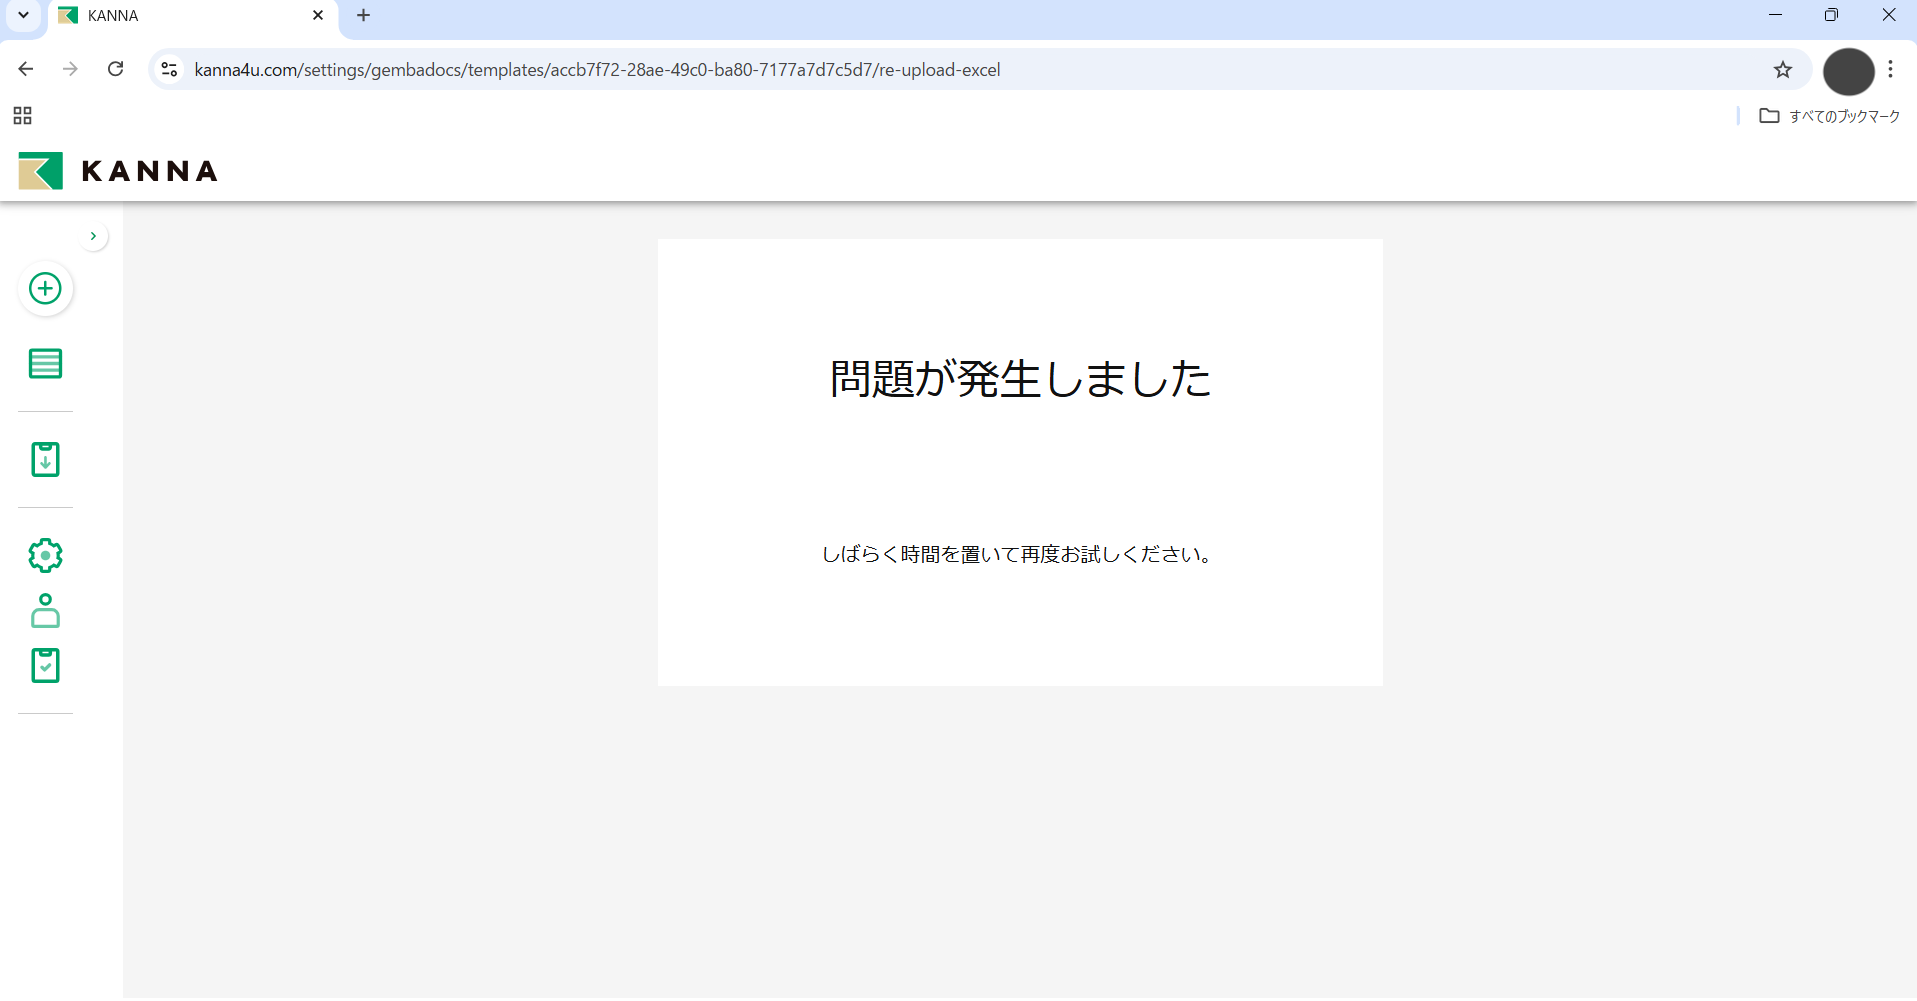The width and height of the screenshot is (1917, 1001).
Task: Open the clipboard with download arrow icon
Action: pos(45,460)
